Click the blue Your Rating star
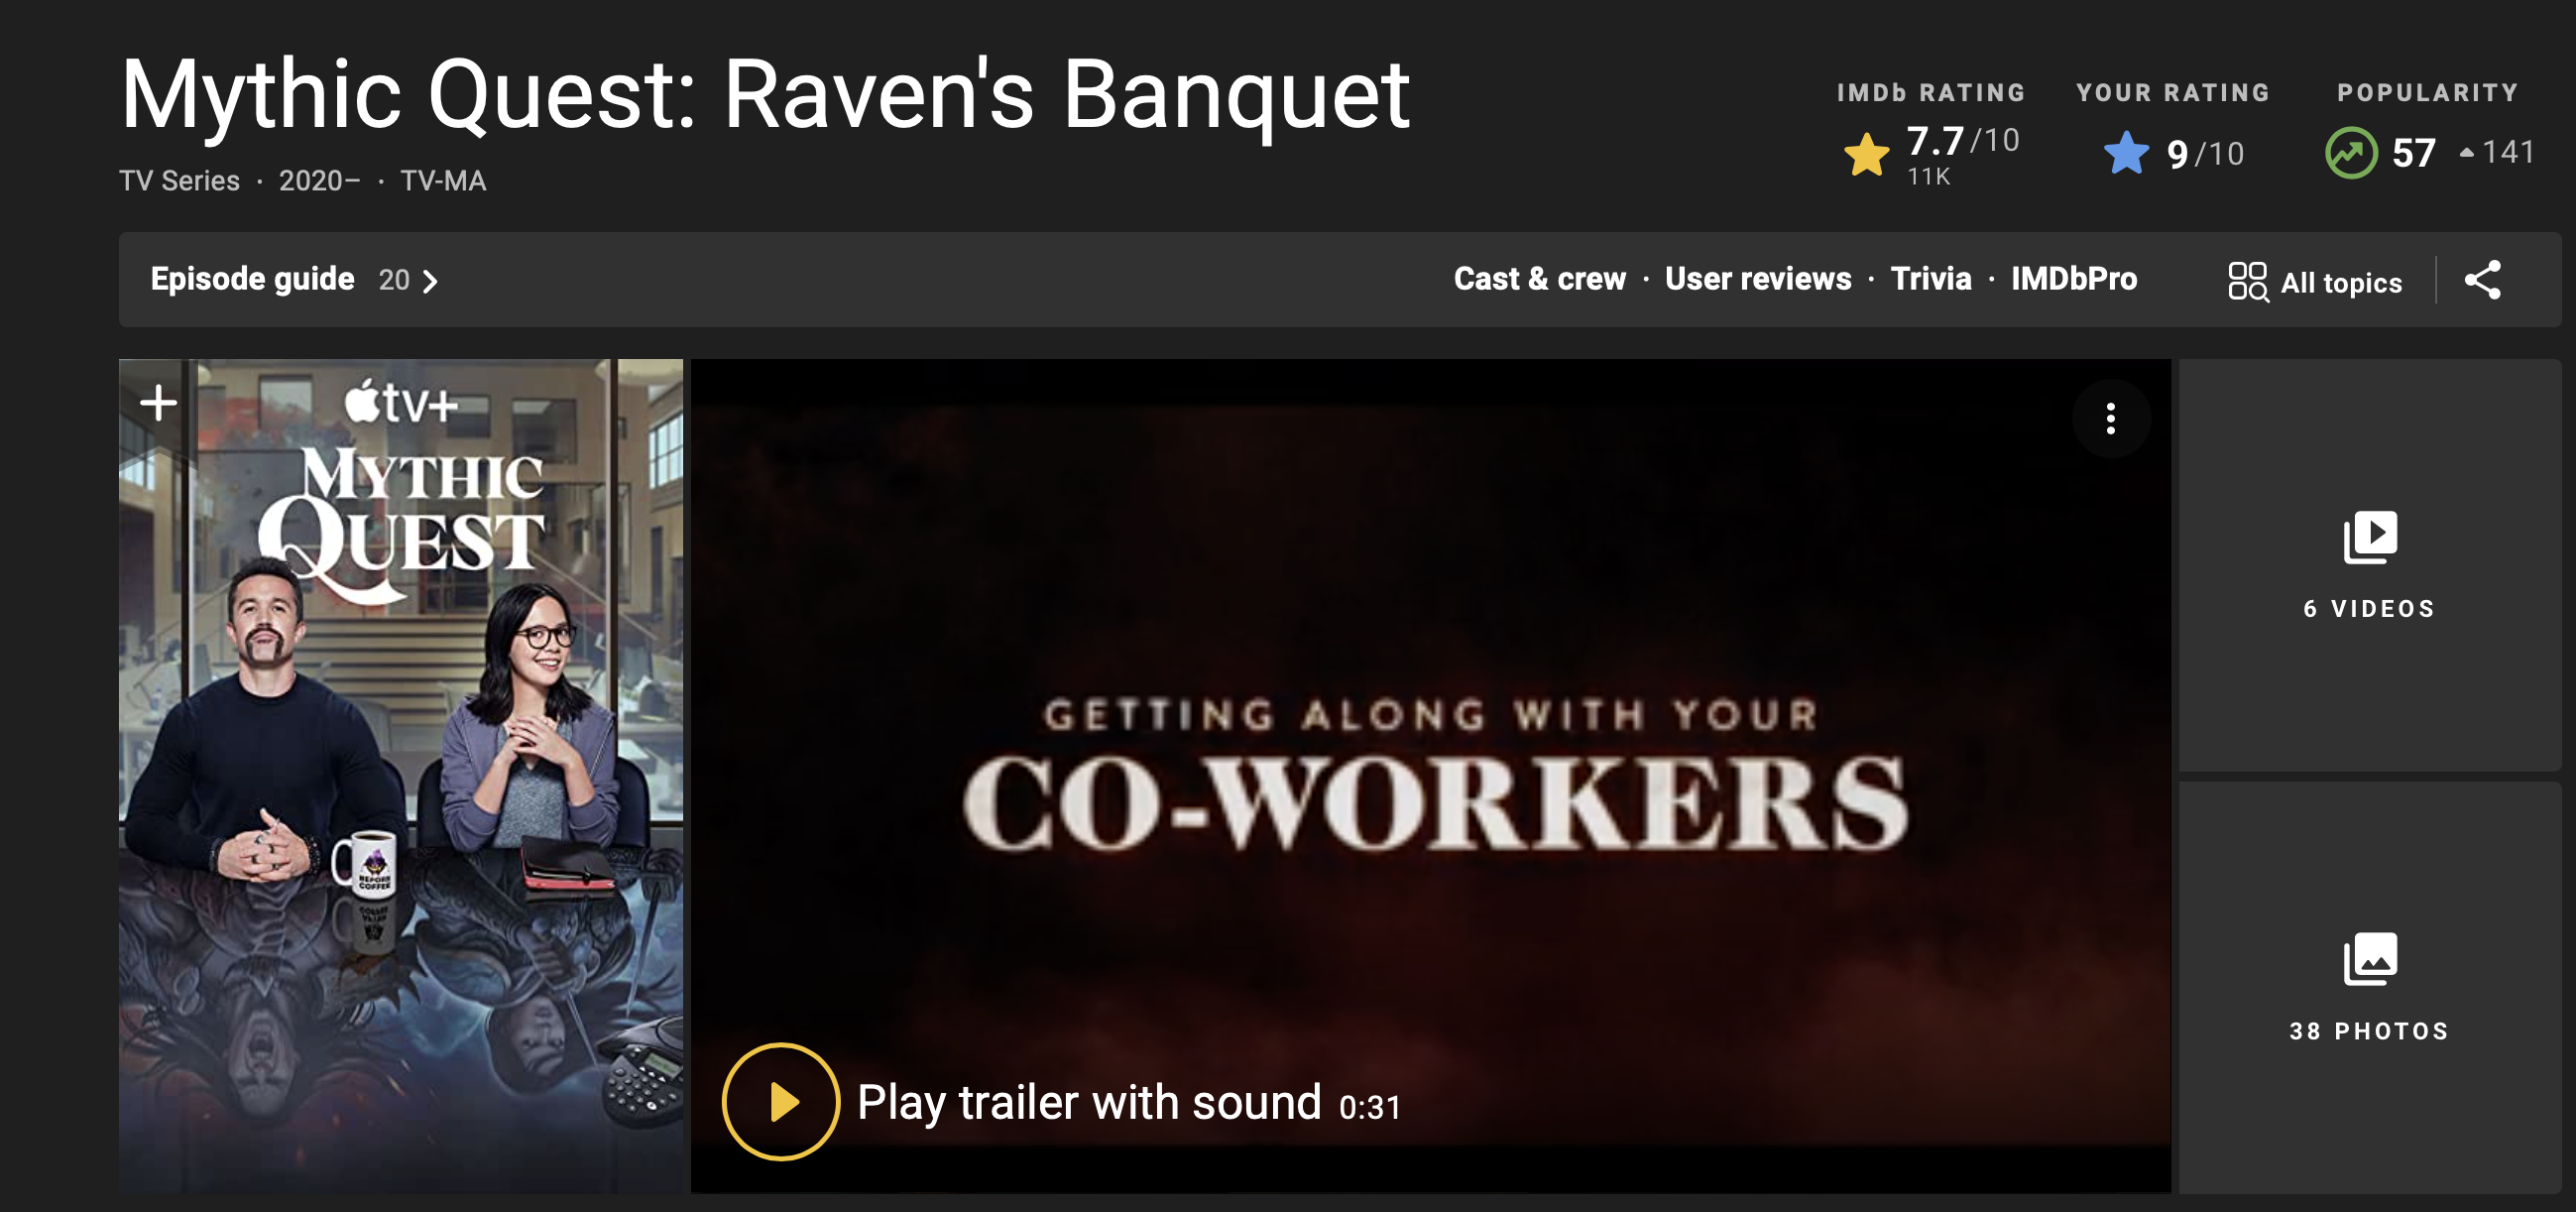 click(2126, 154)
